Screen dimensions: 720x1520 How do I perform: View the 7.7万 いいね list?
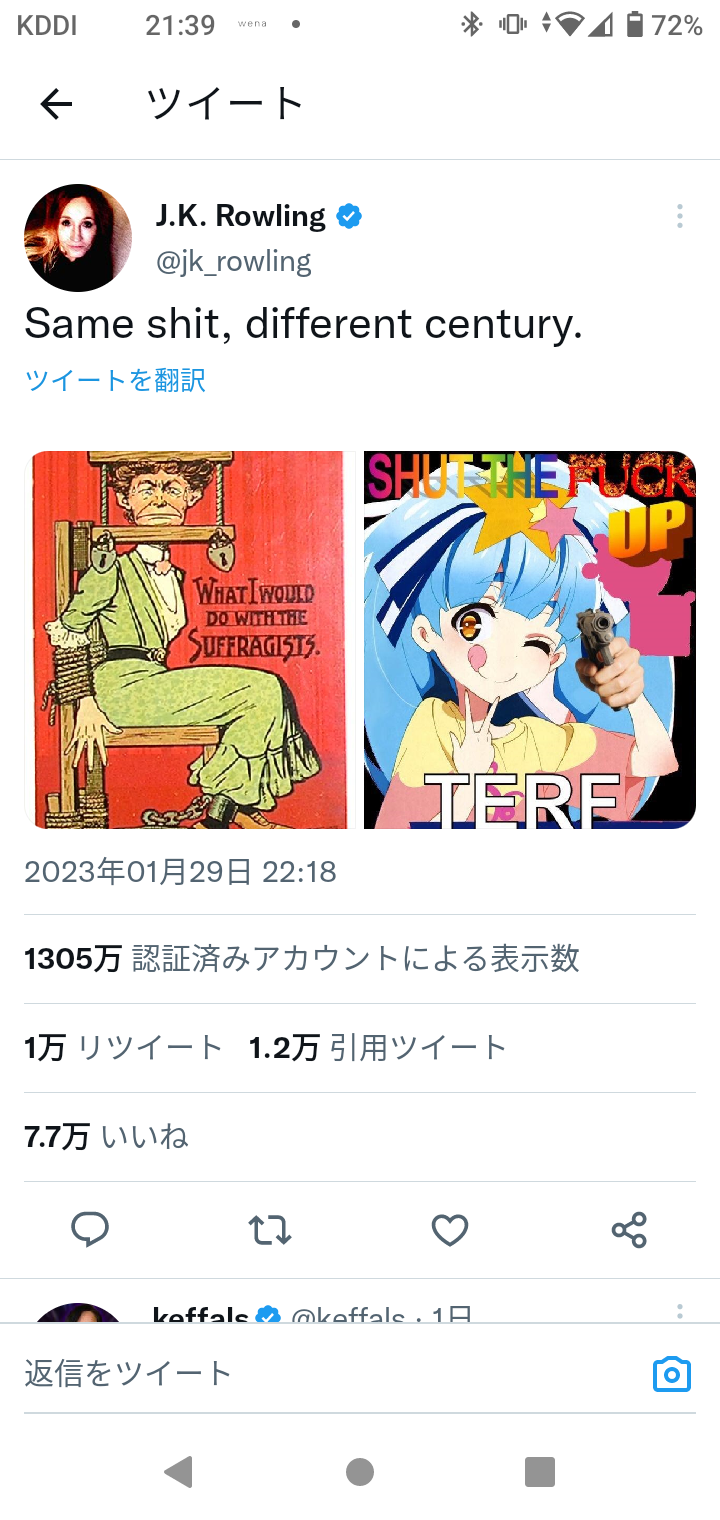click(106, 1137)
